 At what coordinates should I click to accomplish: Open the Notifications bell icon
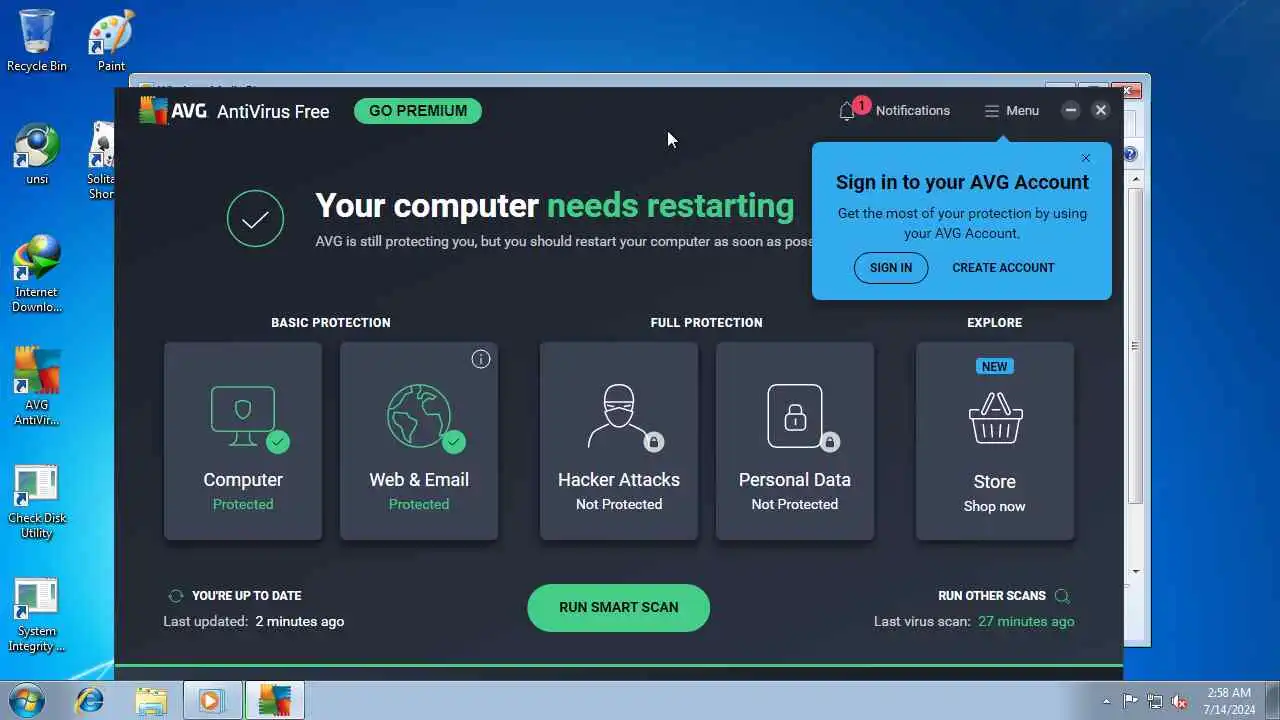point(847,111)
